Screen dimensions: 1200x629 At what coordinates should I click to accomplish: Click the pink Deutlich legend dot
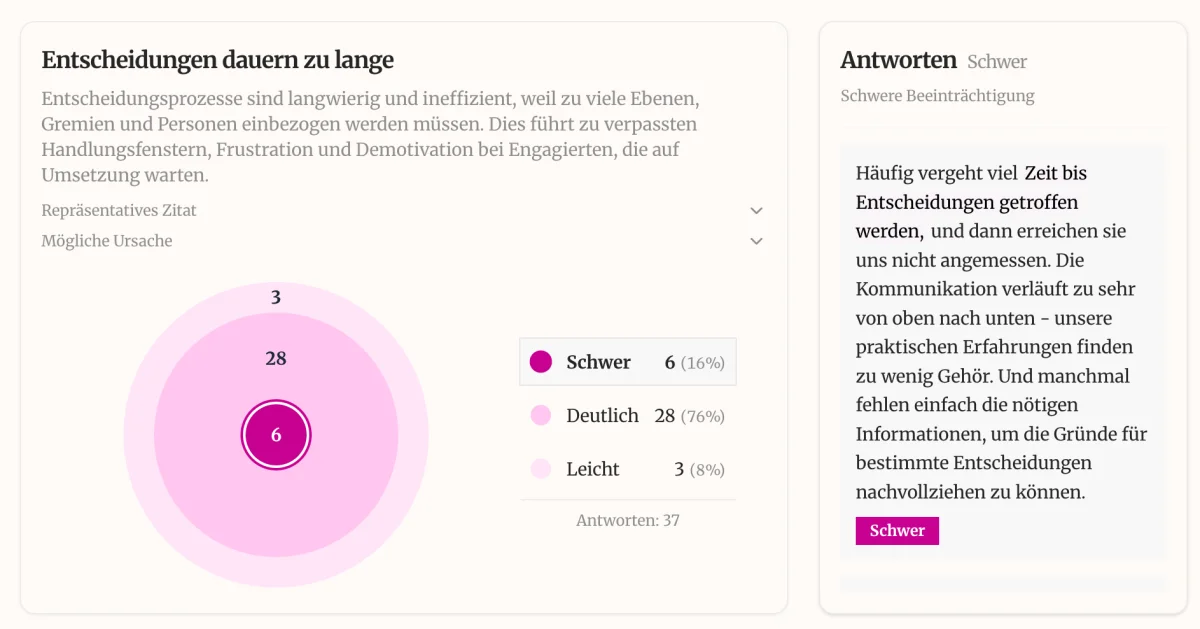[x=541, y=416]
